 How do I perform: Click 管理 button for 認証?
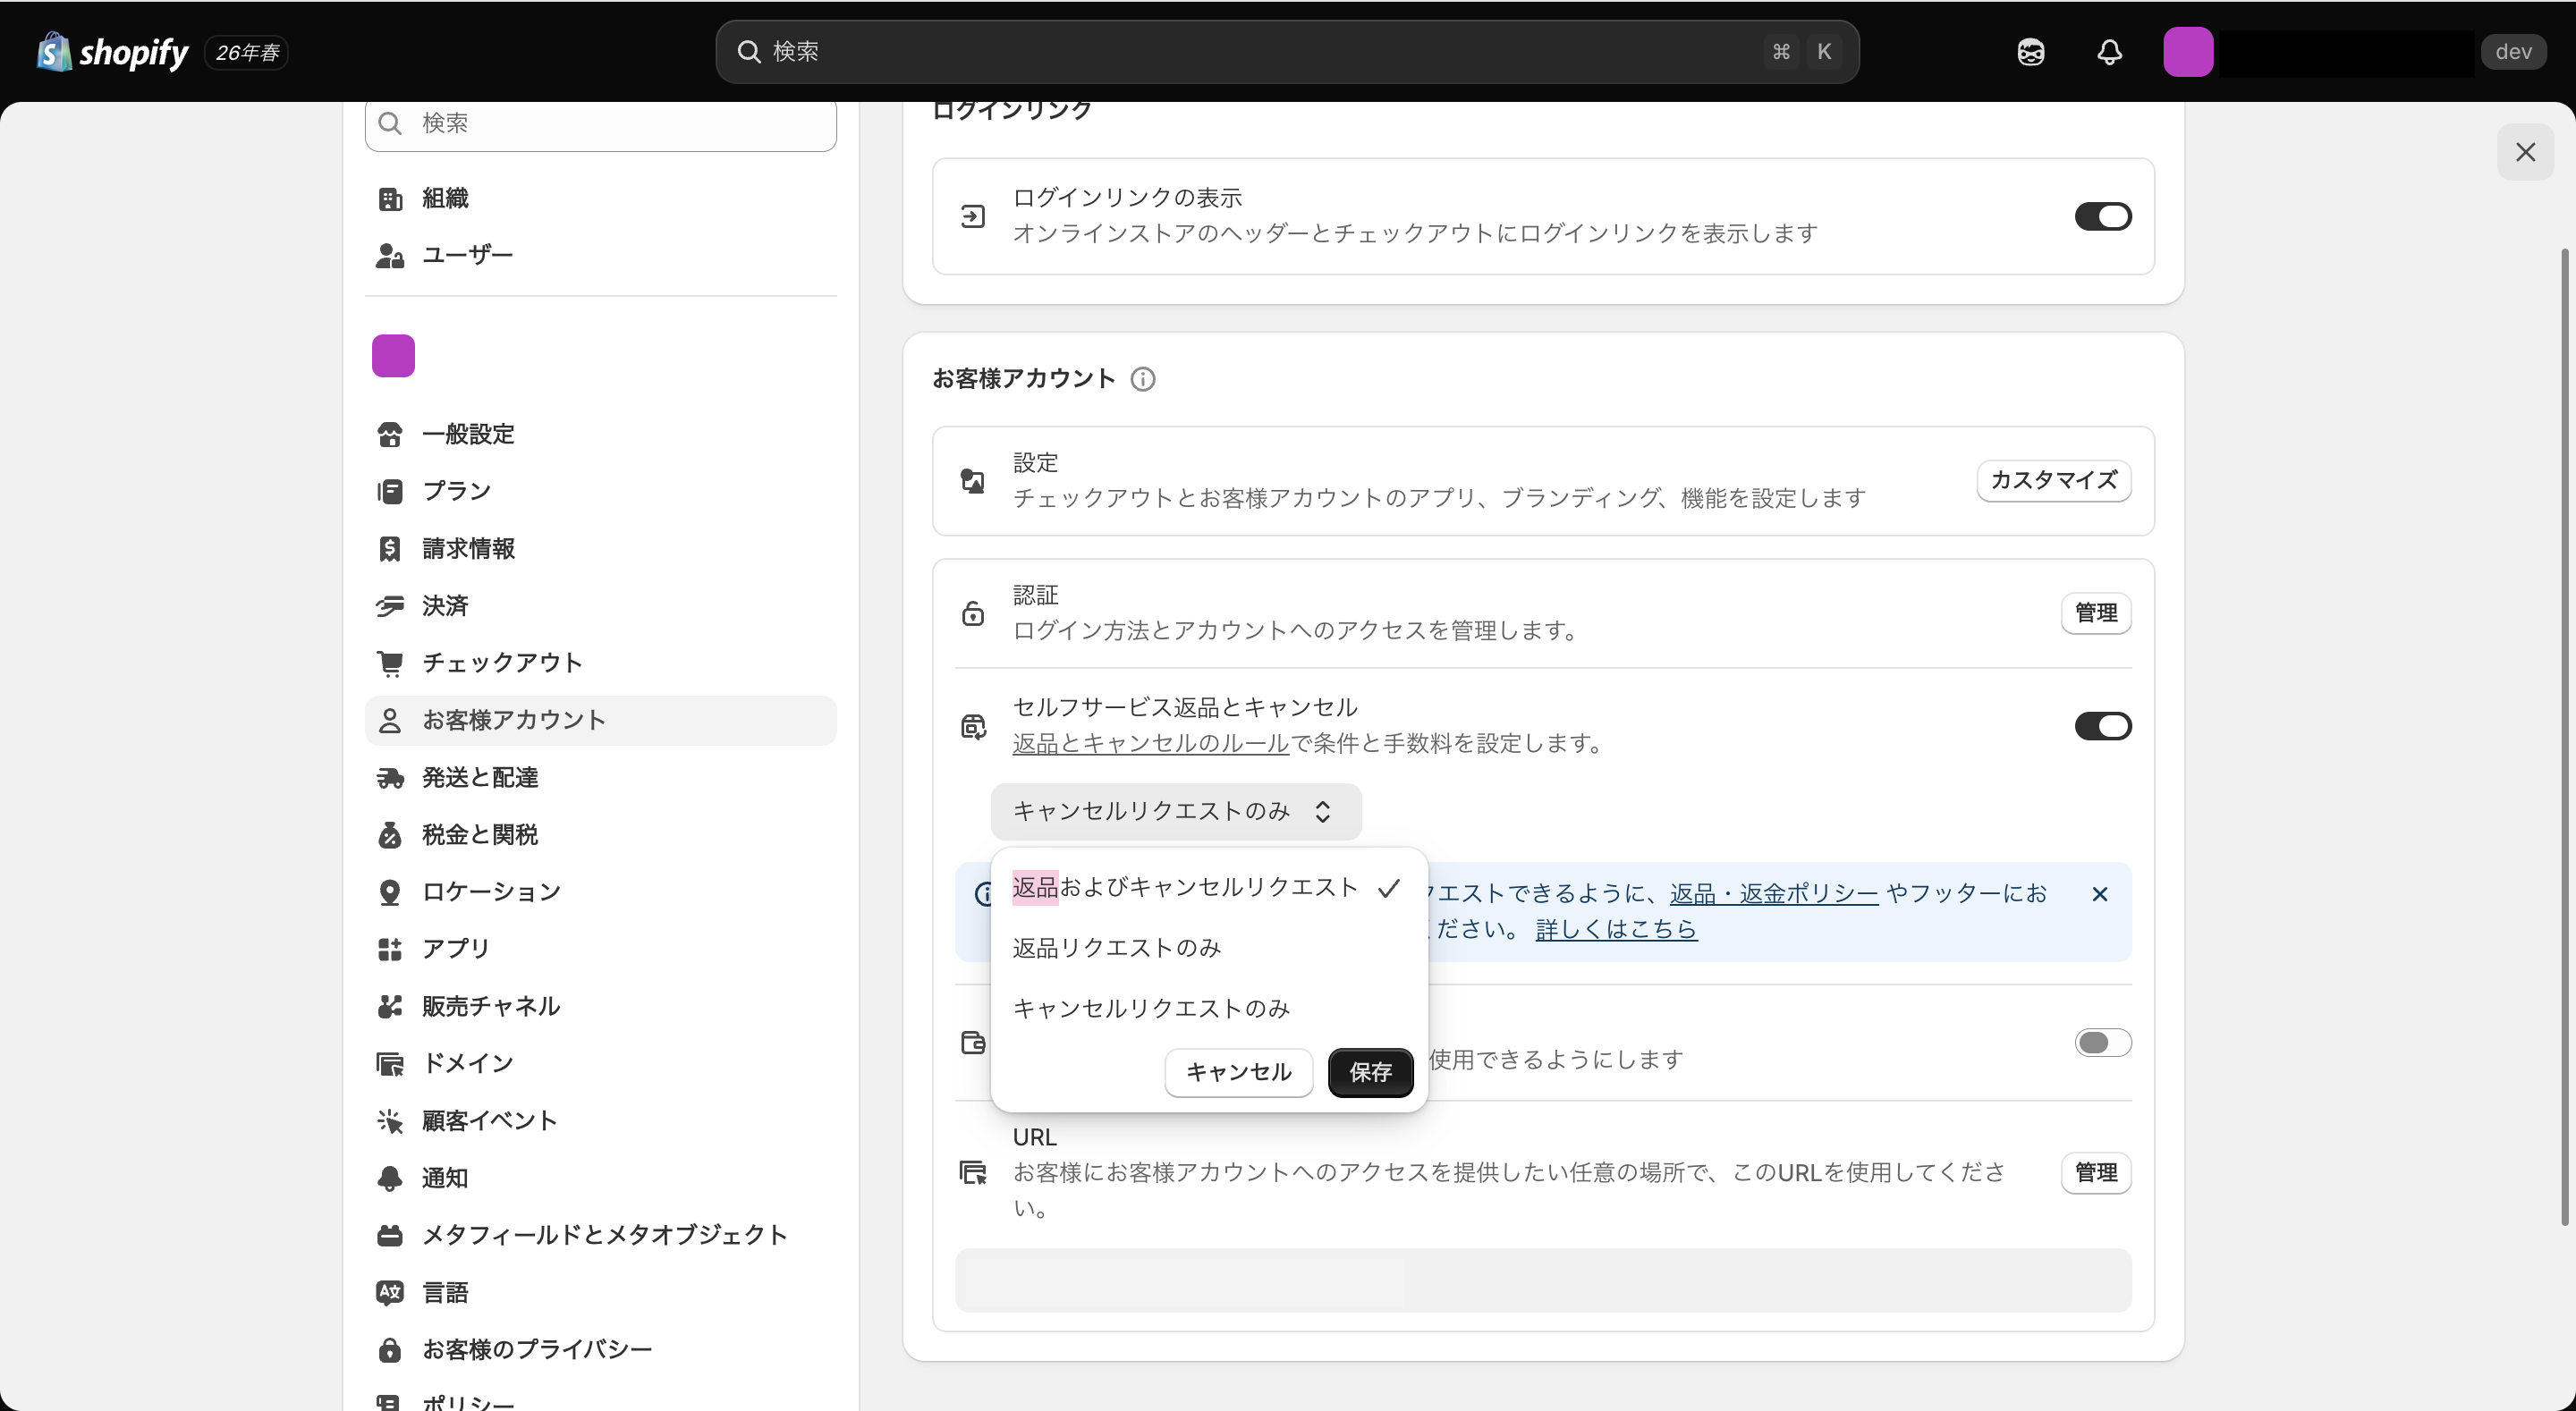tap(2095, 613)
